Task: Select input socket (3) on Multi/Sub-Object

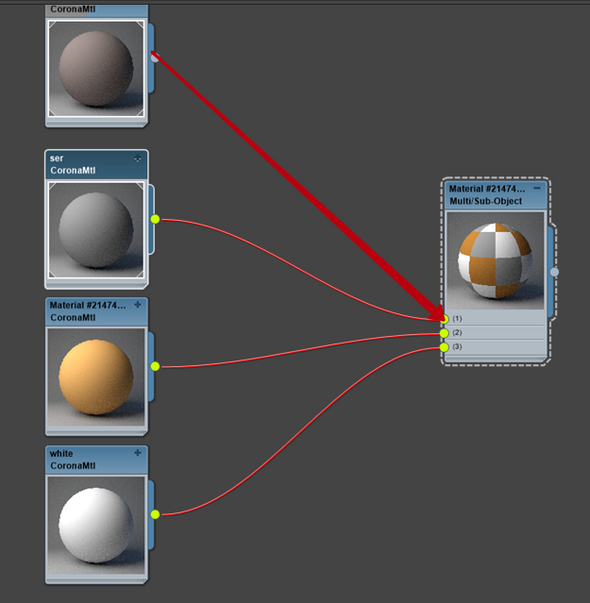Action: [444, 347]
